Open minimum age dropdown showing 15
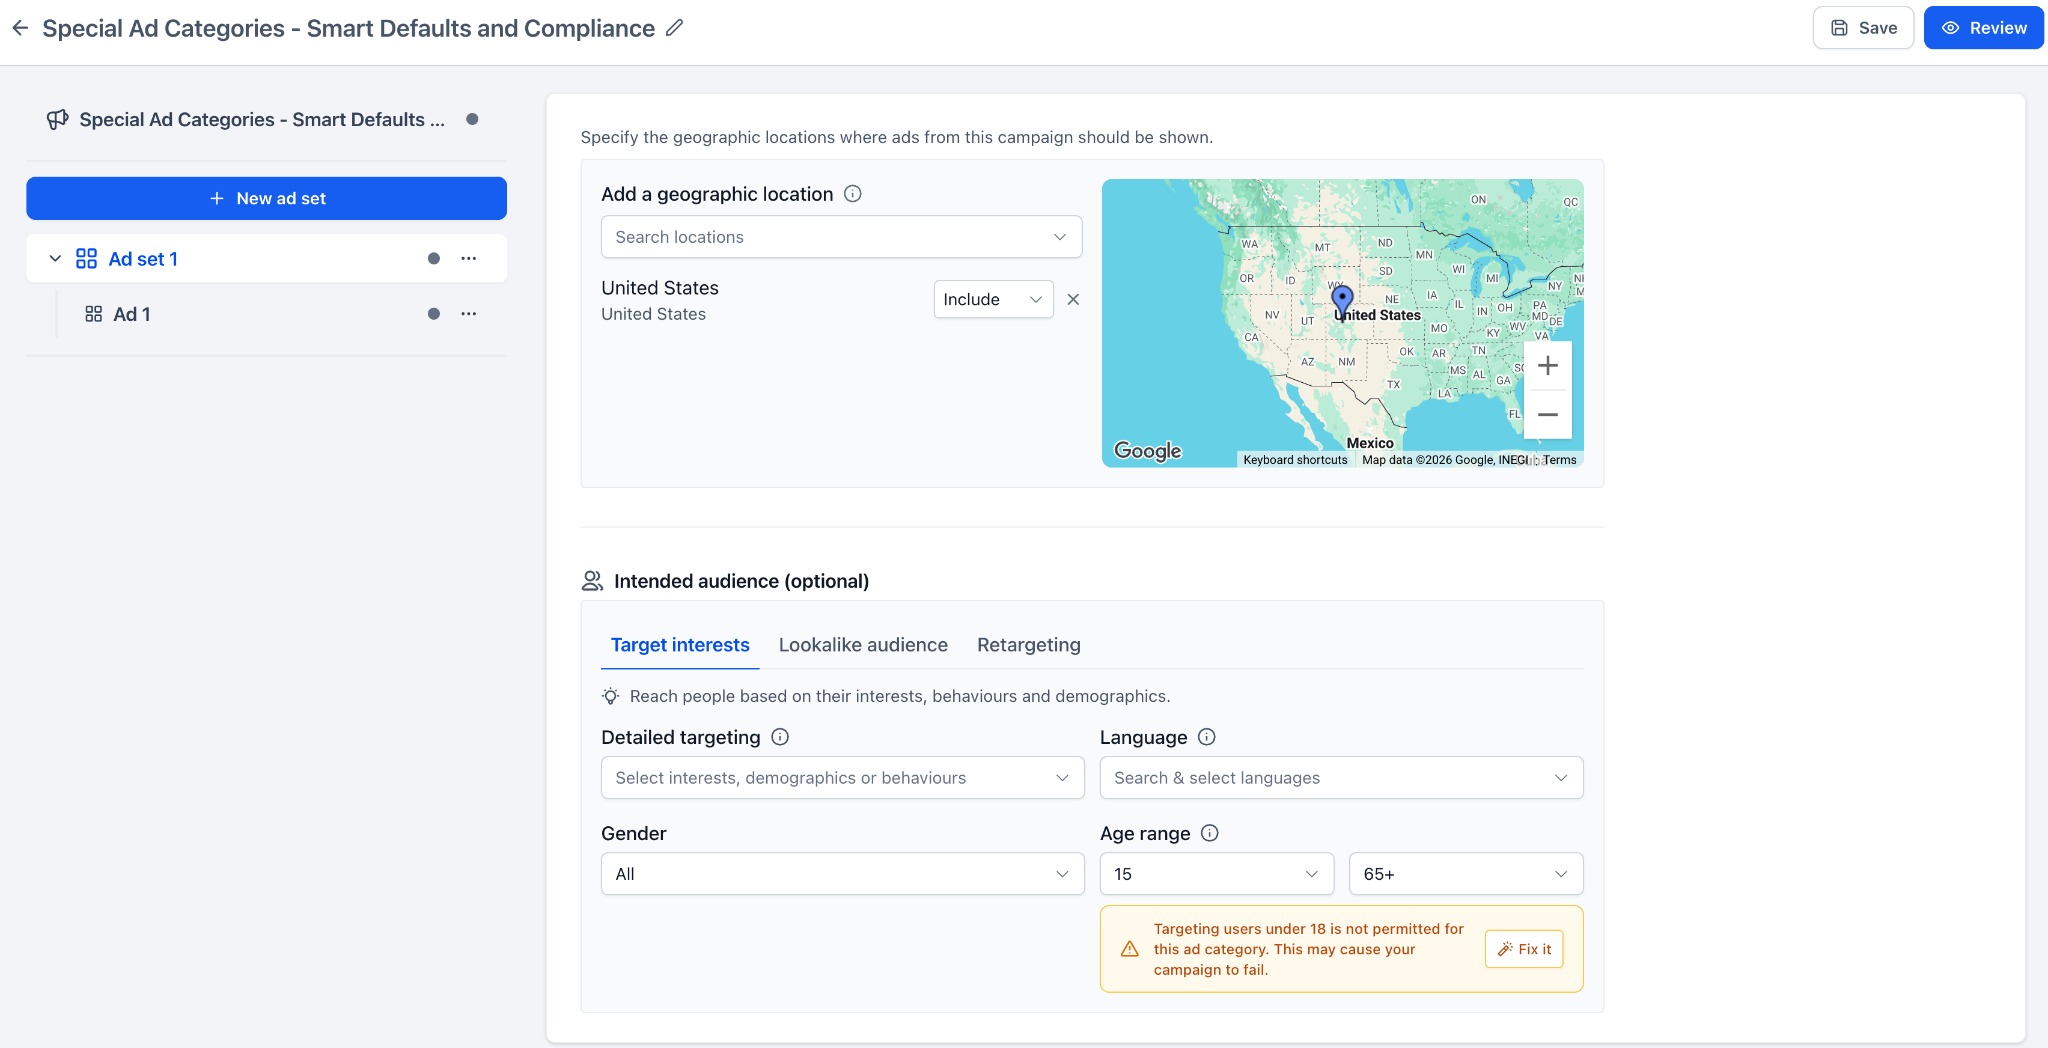The height and width of the screenshot is (1048, 2048). point(1216,874)
